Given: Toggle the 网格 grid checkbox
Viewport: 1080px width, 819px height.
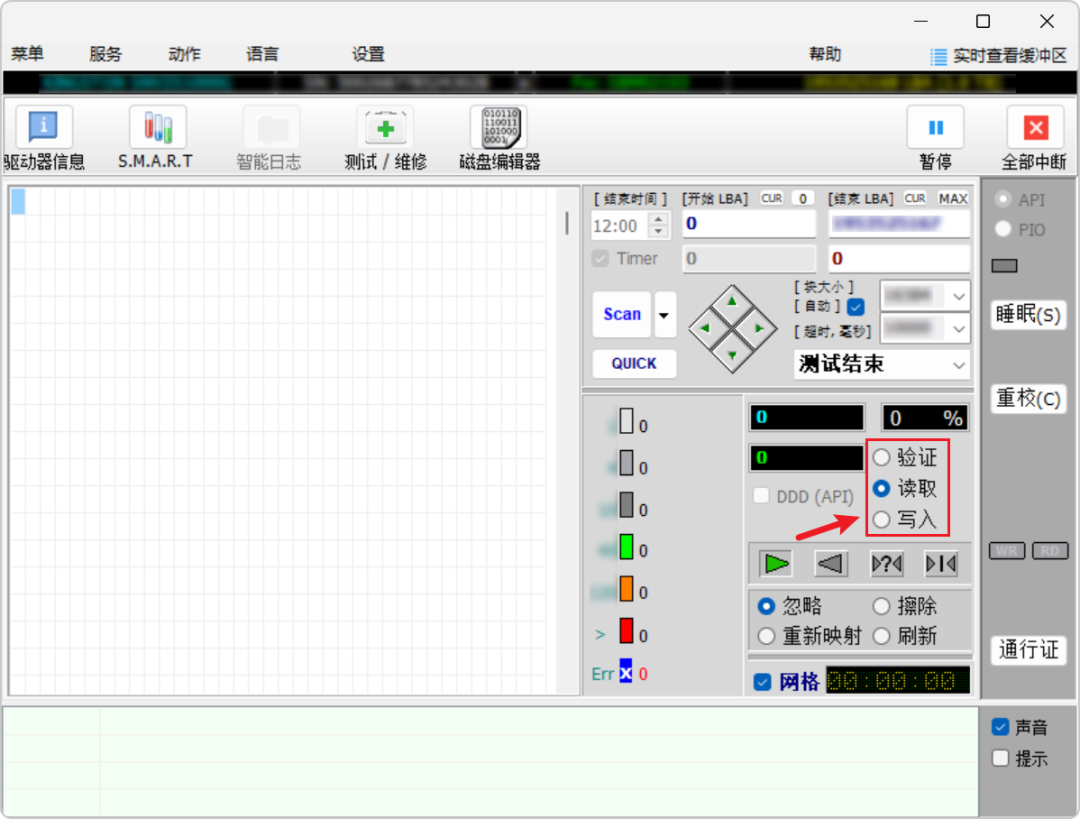Looking at the screenshot, I should point(762,682).
